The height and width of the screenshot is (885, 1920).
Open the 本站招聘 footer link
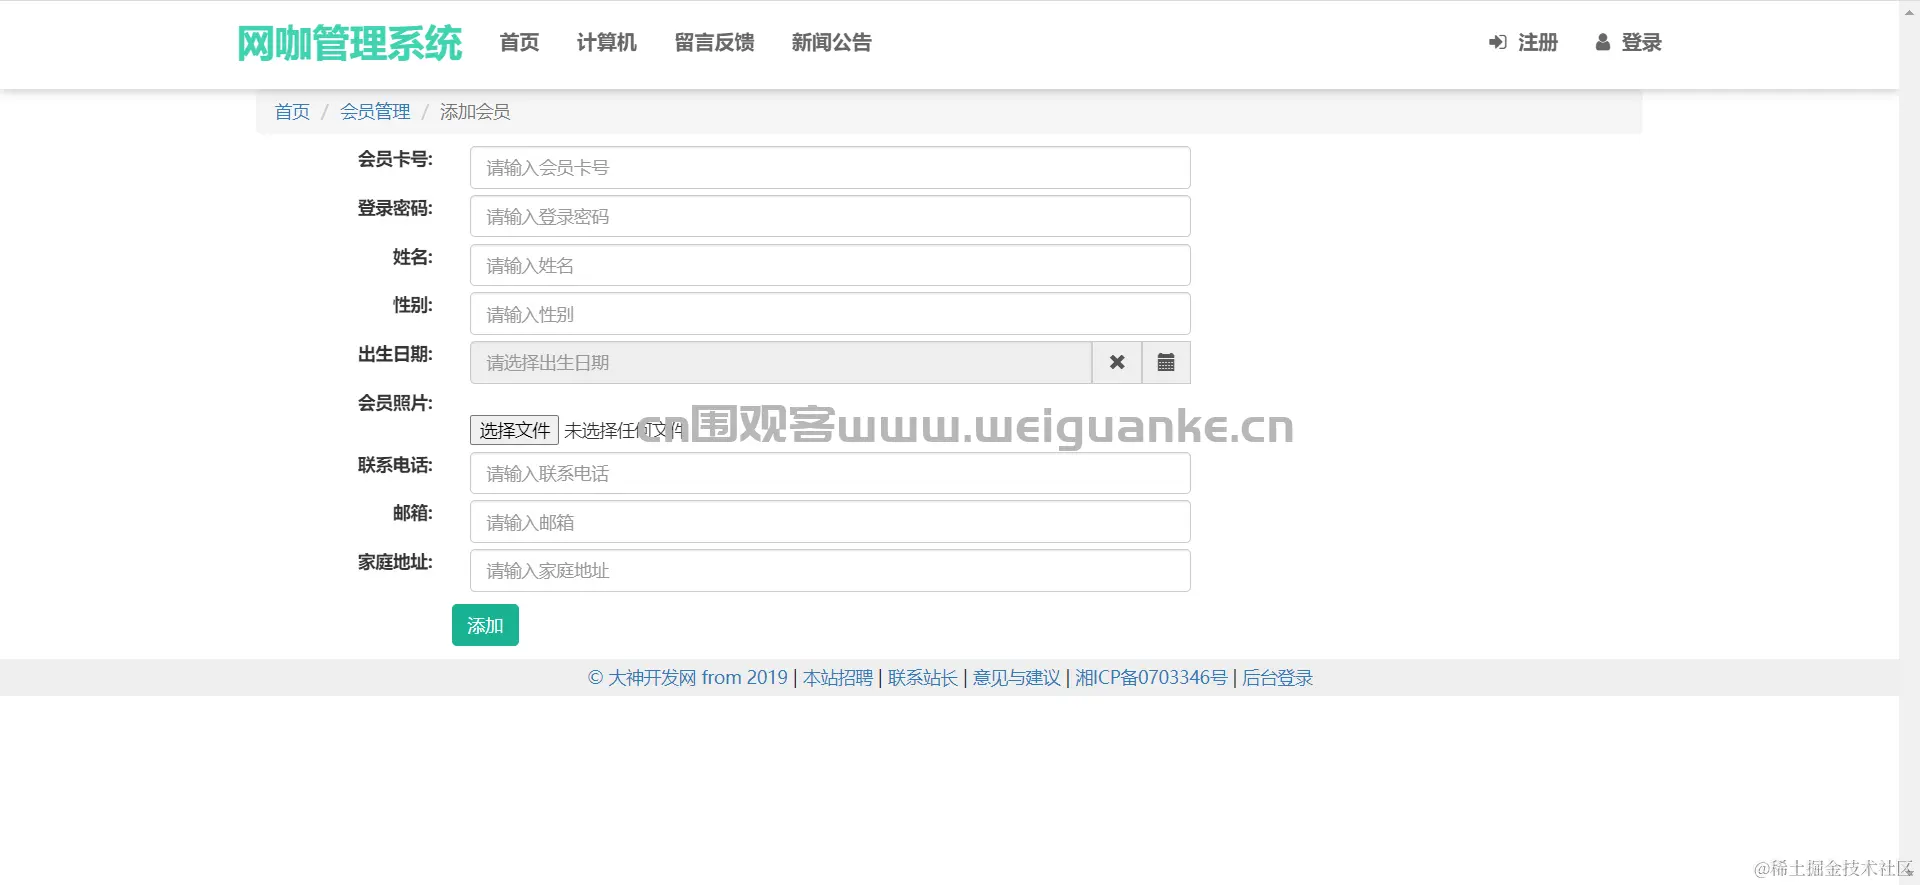(838, 678)
